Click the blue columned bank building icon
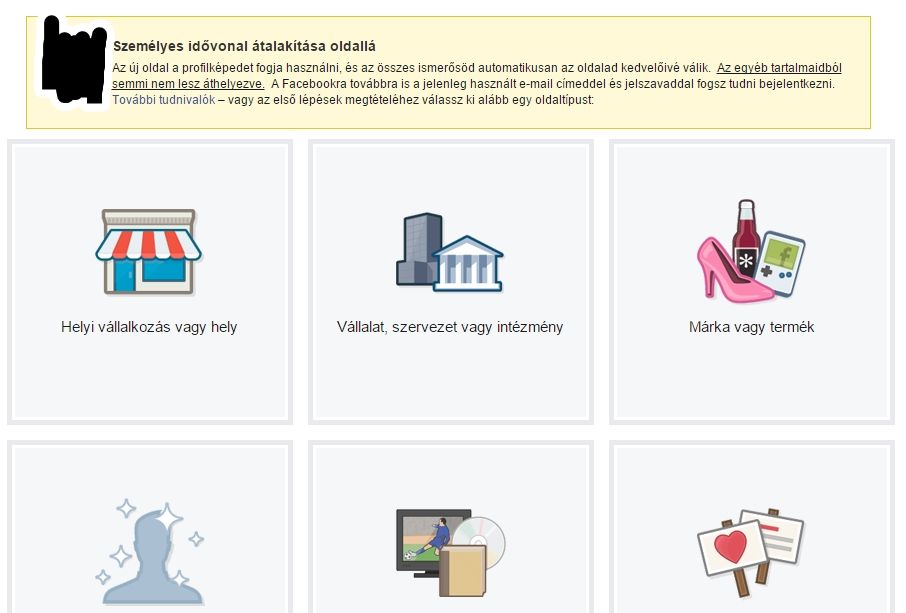This screenshot has height=613, width=906. coord(468,263)
